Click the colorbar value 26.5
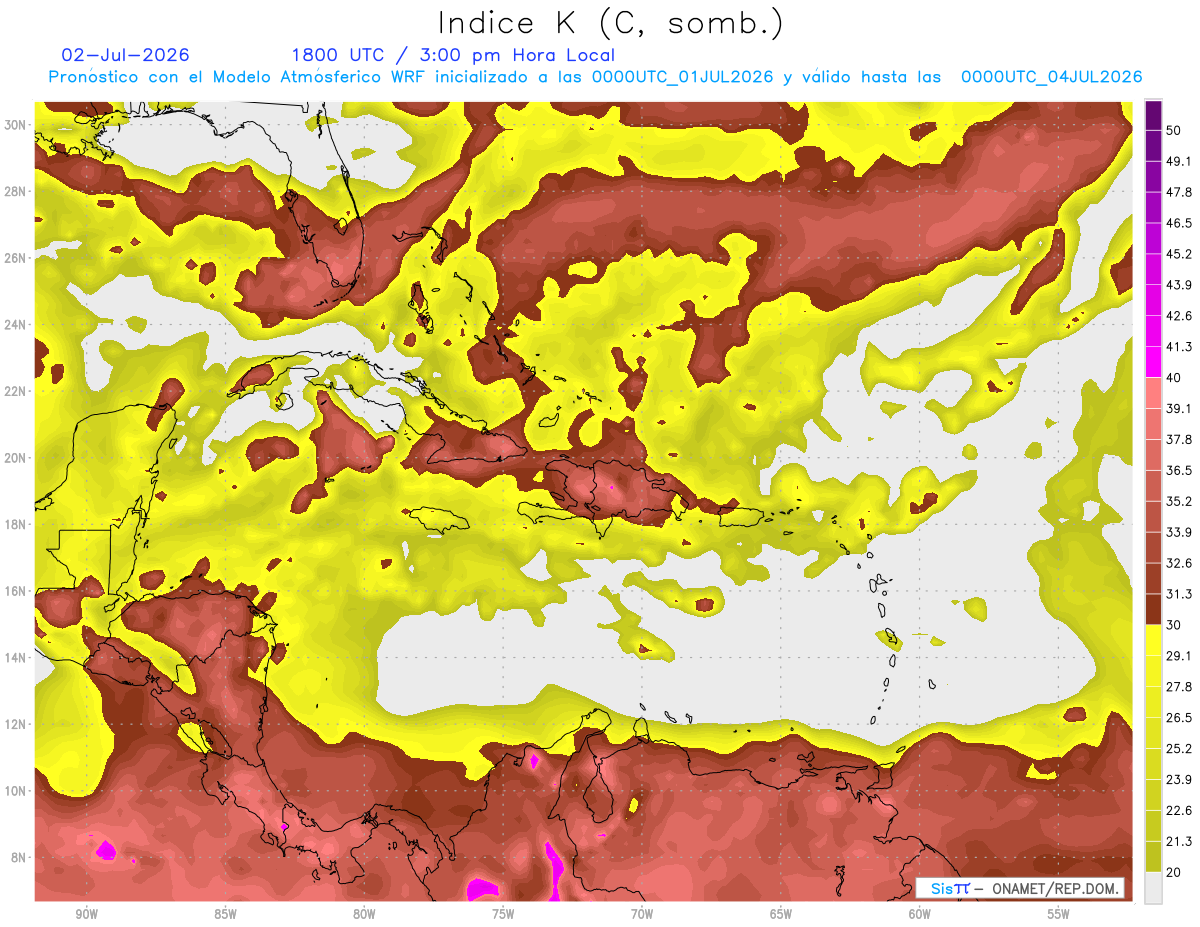The height and width of the screenshot is (927, 1200). [x=1178, y=718]
